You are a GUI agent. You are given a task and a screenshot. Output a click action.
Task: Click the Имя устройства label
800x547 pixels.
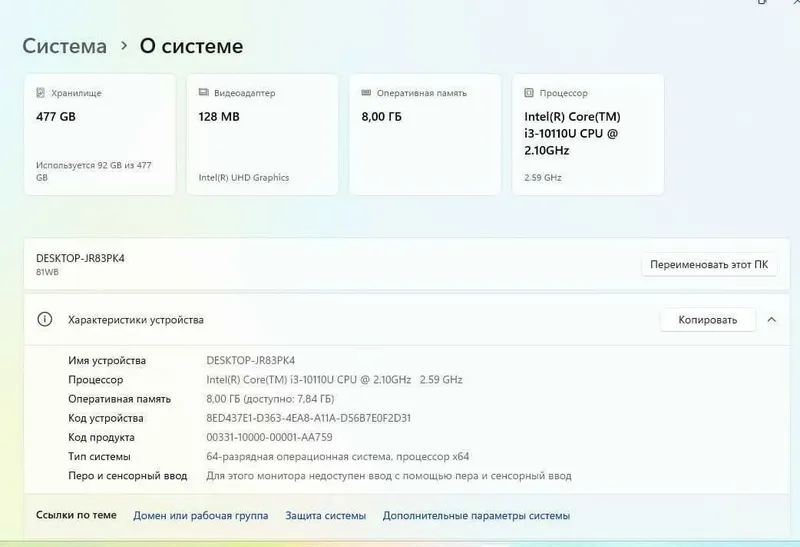pyautogui.click(x=107, y=360)
